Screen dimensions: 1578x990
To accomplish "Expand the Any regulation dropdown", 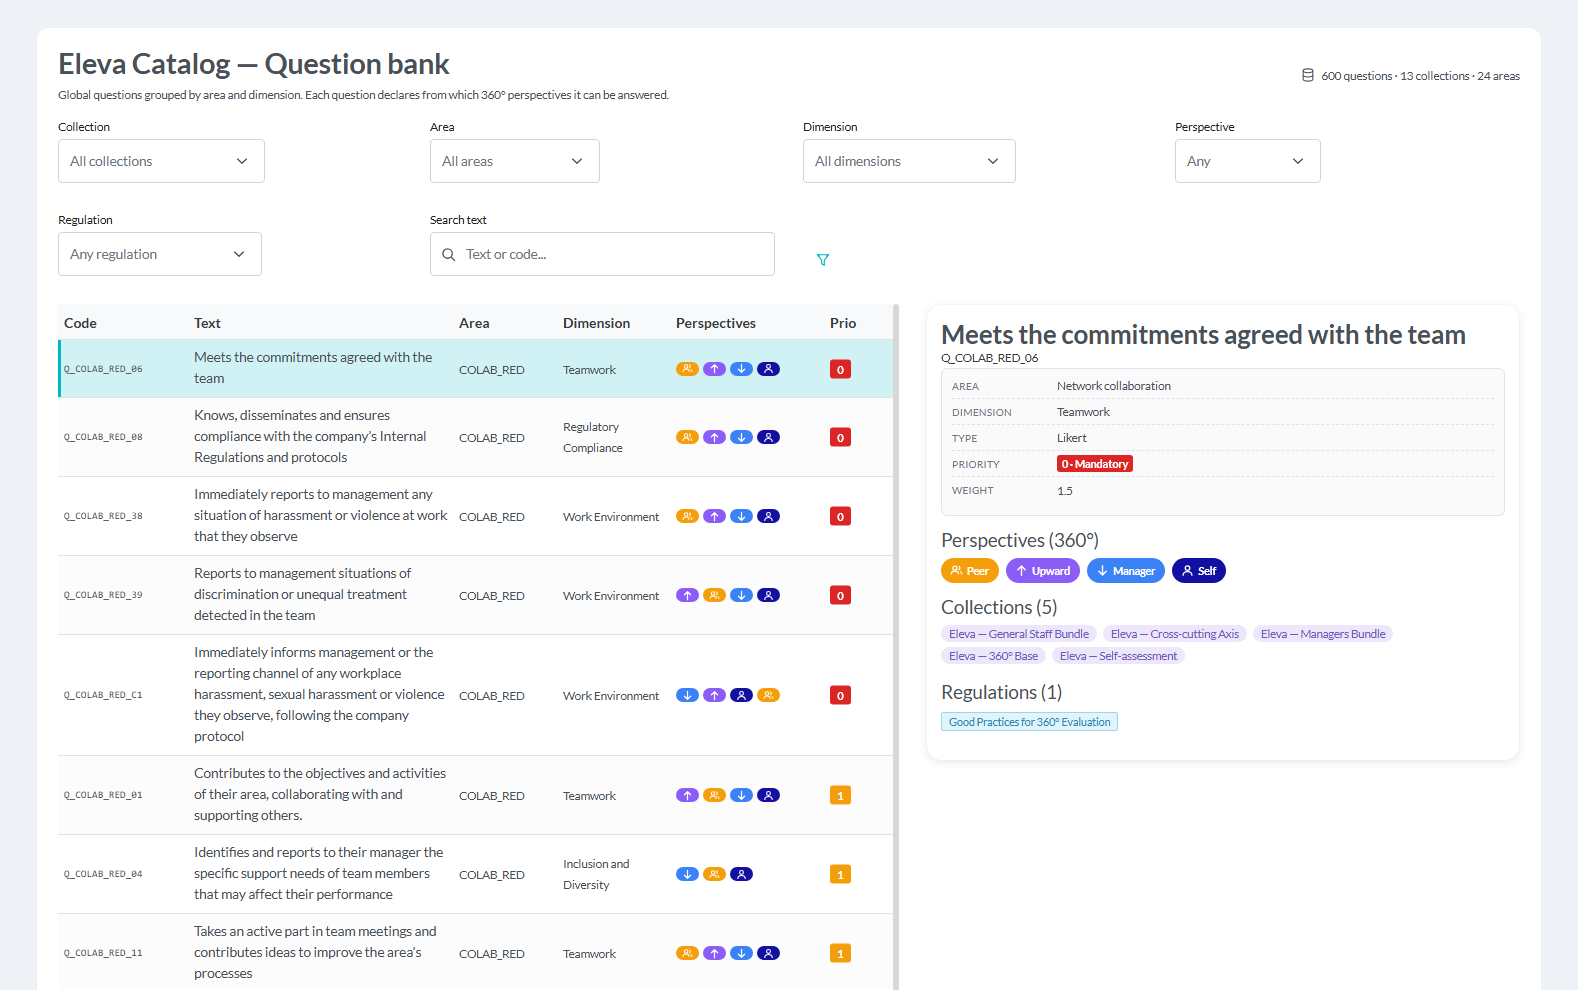I will pos(160,254).
